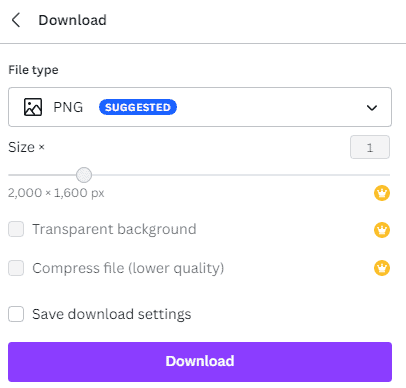Click the size multiplier input field

[x=370, y=147]
